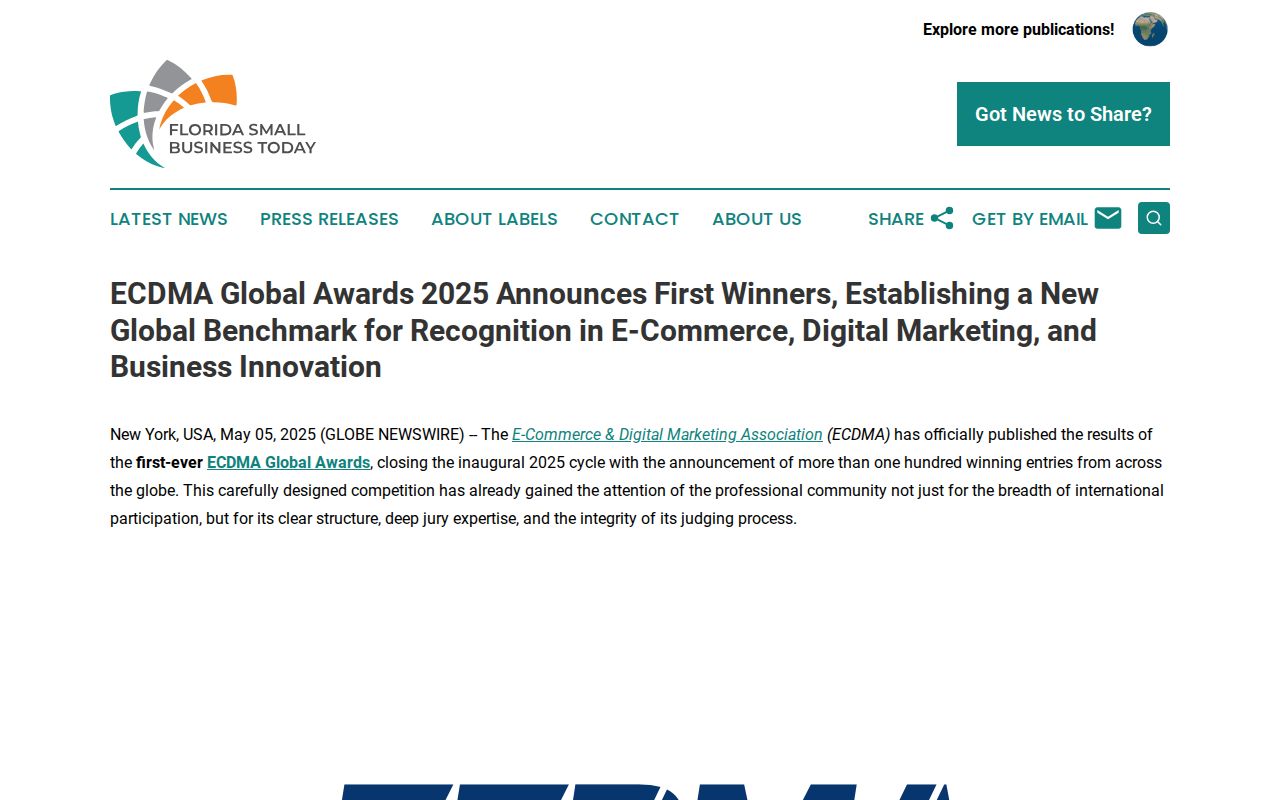Open the search using the magnifier icon
Viewport: 1280px width, 800px height.
pyautogui.click(x=1153, y=218)
